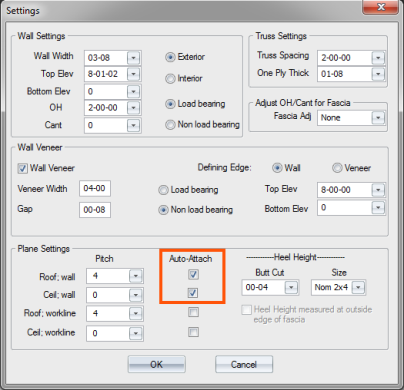Close the Settings dialog window
This screenshot has height=390, width=404.
point(381,7)
